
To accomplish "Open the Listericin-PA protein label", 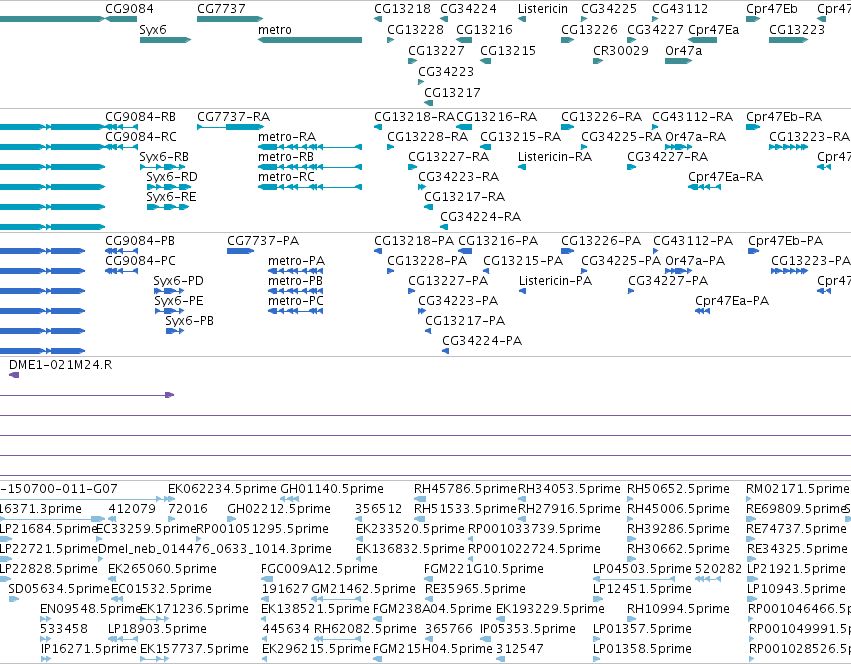I will 555,281.
